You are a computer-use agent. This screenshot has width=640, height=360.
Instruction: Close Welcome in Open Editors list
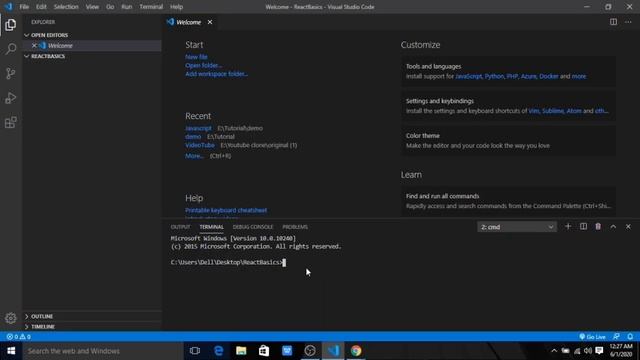pyautogui.click(x=34, y=46)
